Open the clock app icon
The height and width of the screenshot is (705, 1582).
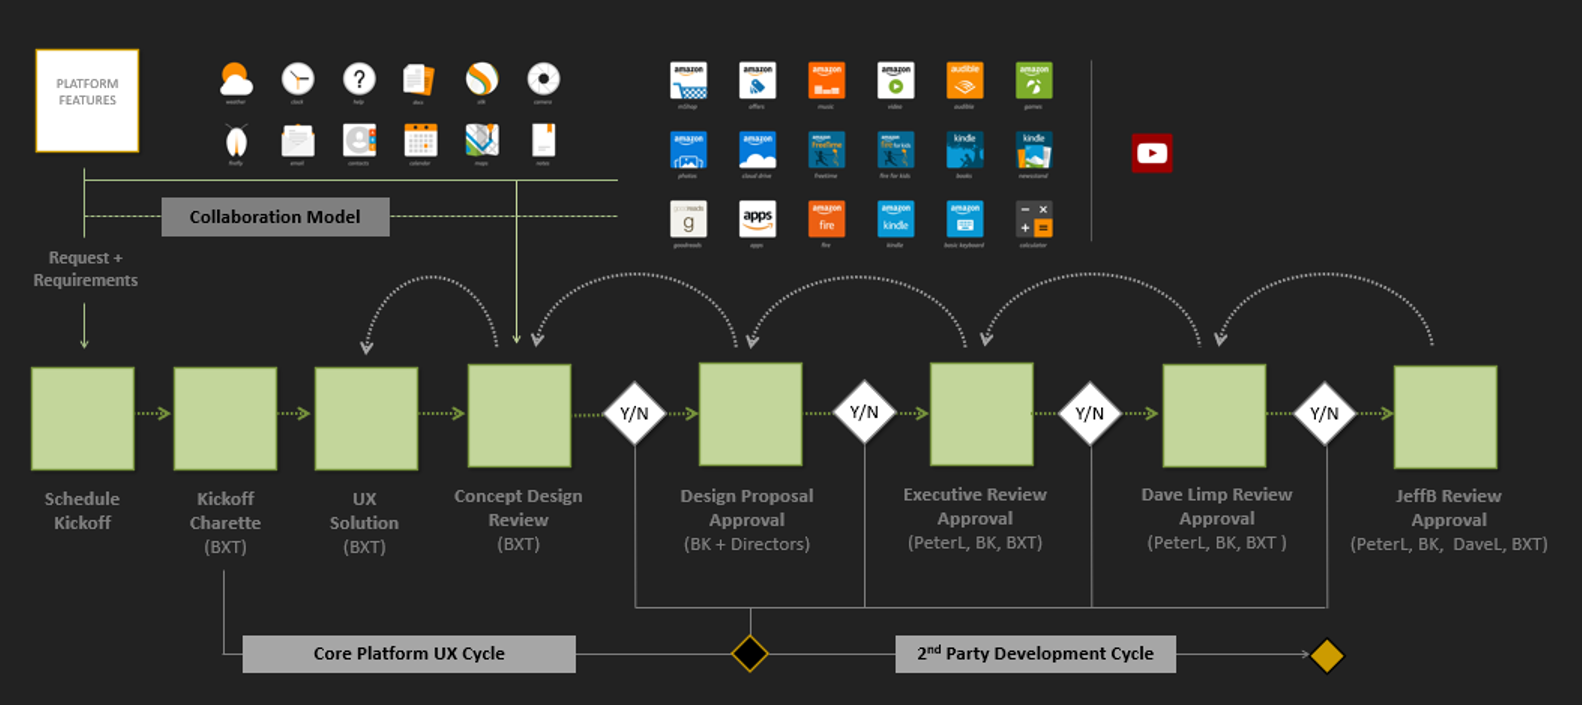click(297, 79)
